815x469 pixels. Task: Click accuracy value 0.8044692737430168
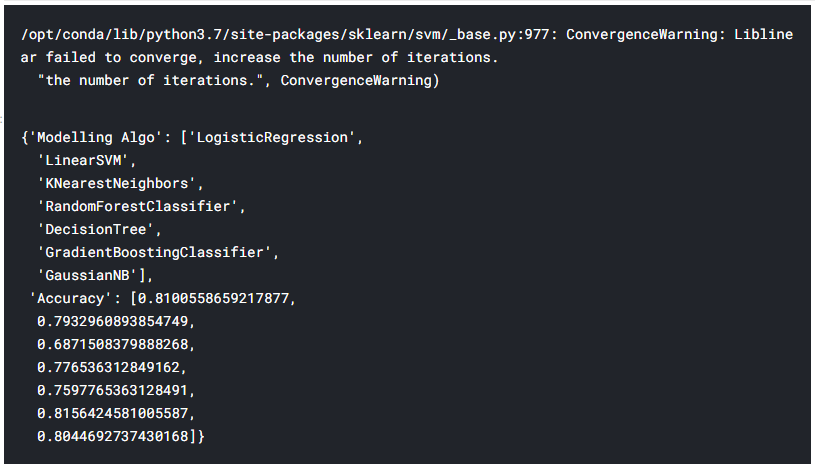point(112,436)
